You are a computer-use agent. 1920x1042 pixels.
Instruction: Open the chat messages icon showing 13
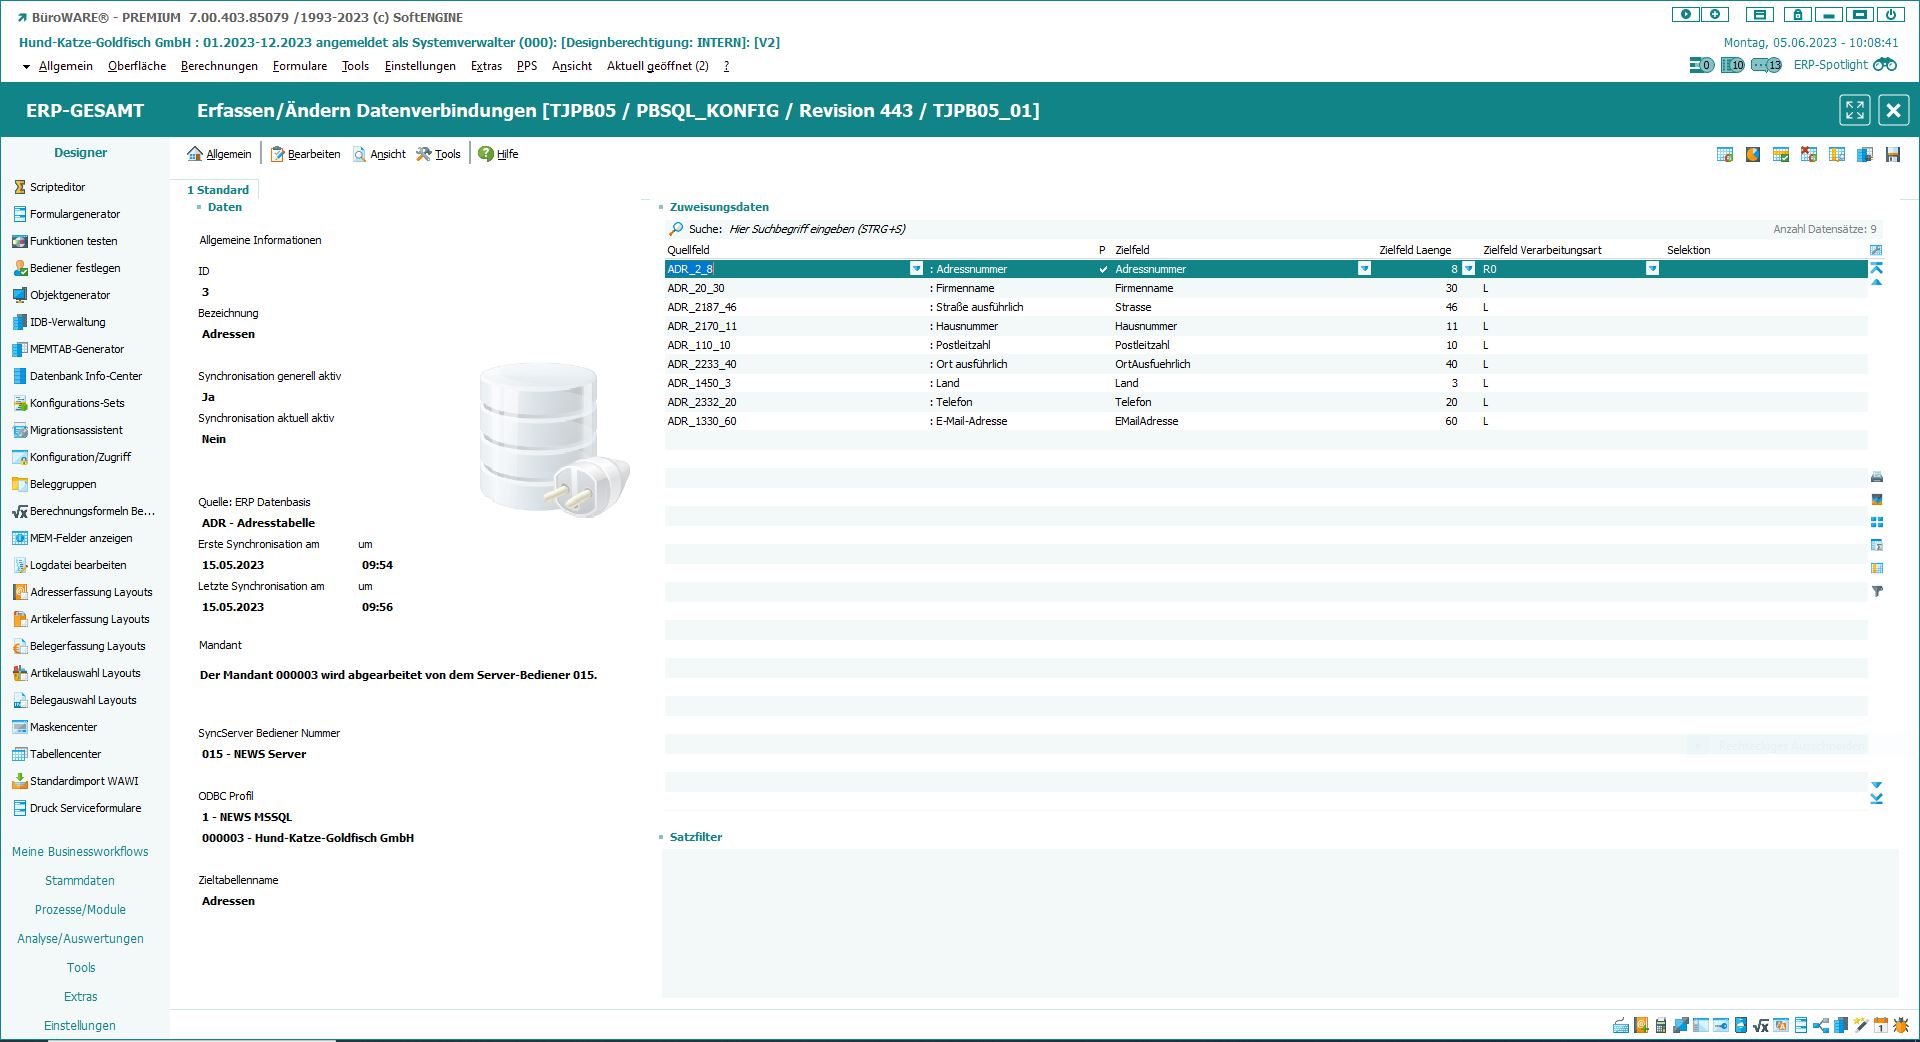[1766, 65]
